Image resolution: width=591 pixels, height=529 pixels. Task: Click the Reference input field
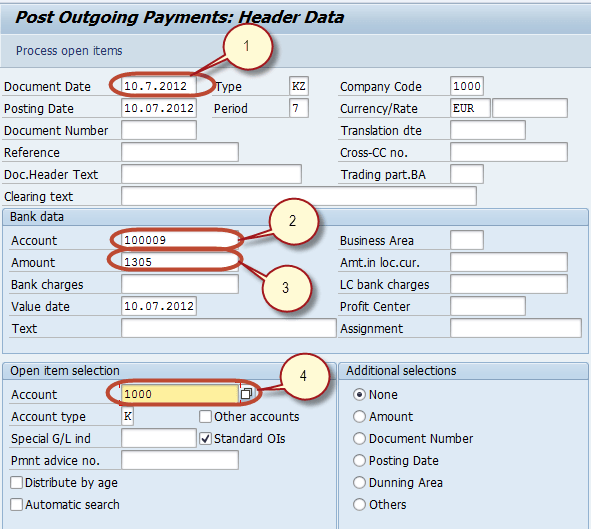point(180,152)
